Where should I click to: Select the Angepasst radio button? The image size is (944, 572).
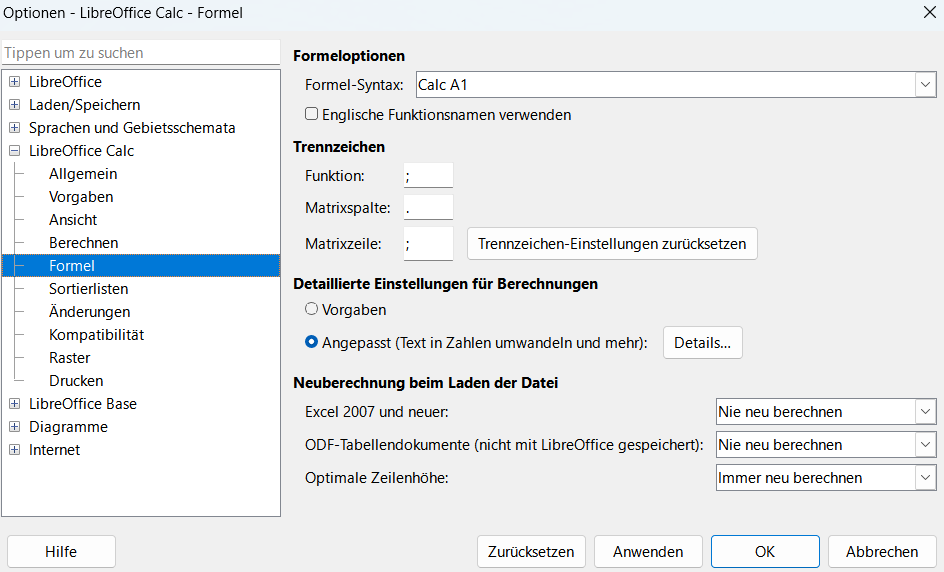pos(311,342)
